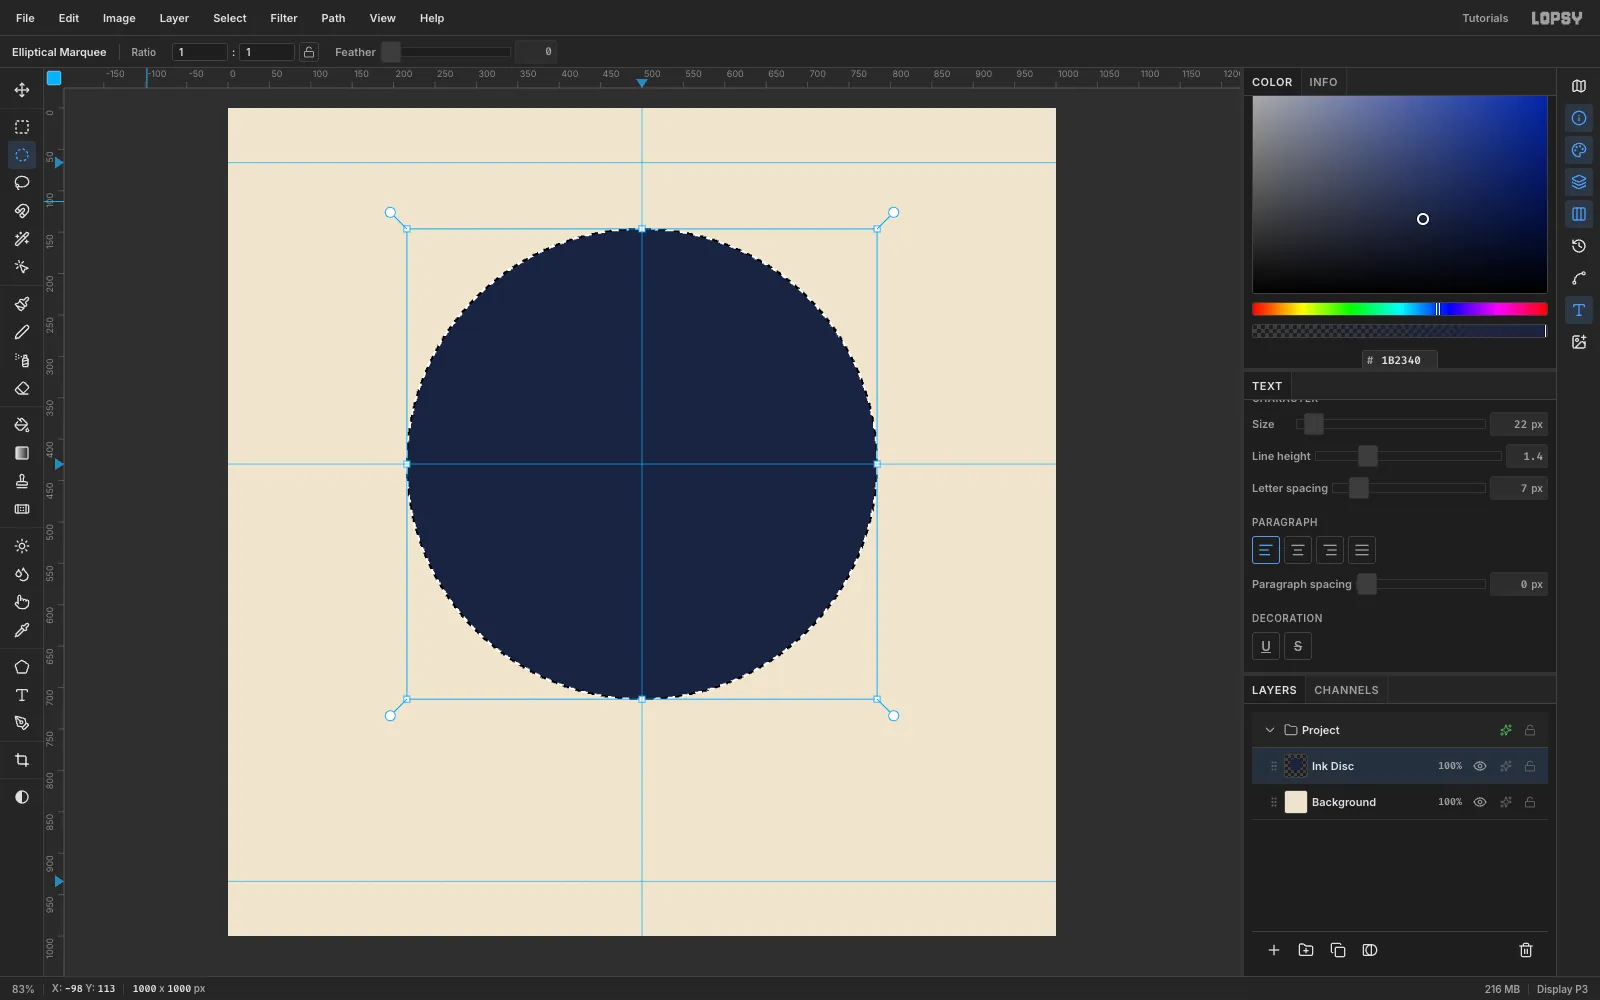
Task: Select the Magnetic Lasso tool
Action: click(22, 211)
